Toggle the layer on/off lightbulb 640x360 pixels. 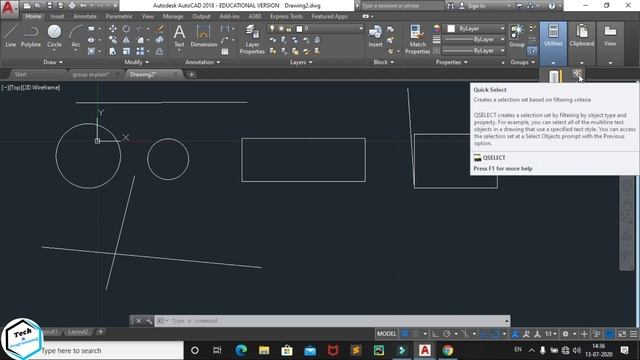[x=272, y=29]
